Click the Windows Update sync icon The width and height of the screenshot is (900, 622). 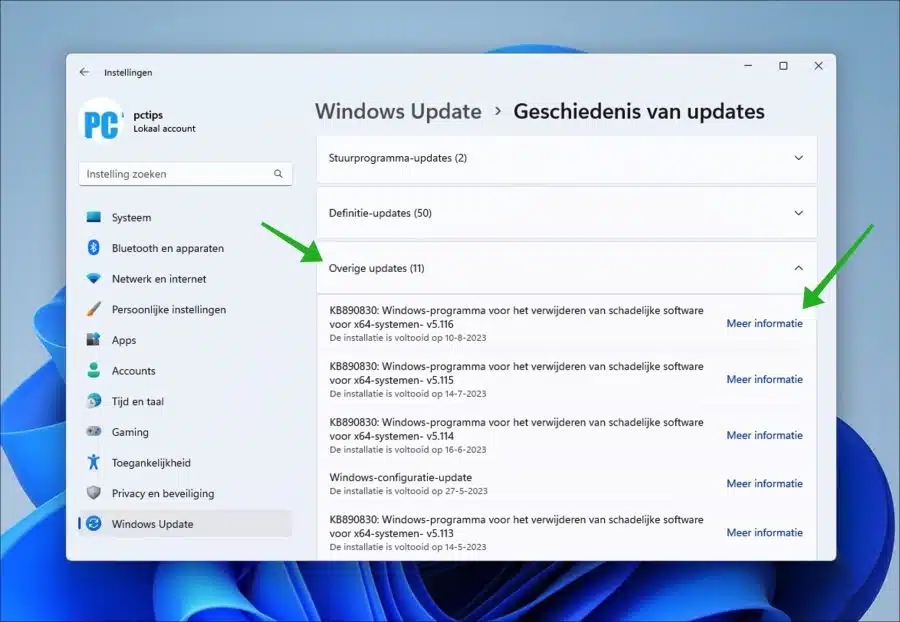tap(94, 523)
